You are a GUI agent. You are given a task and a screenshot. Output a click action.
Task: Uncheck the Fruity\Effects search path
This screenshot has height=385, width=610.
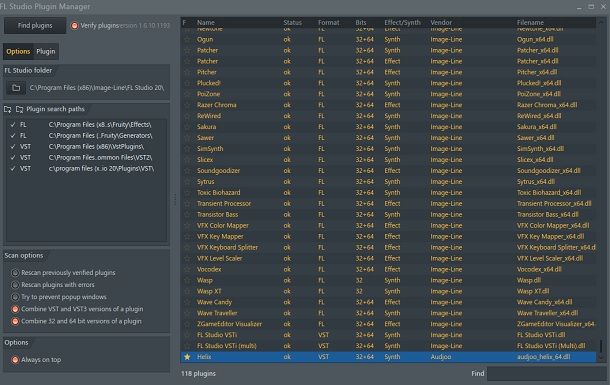(13, 124)
